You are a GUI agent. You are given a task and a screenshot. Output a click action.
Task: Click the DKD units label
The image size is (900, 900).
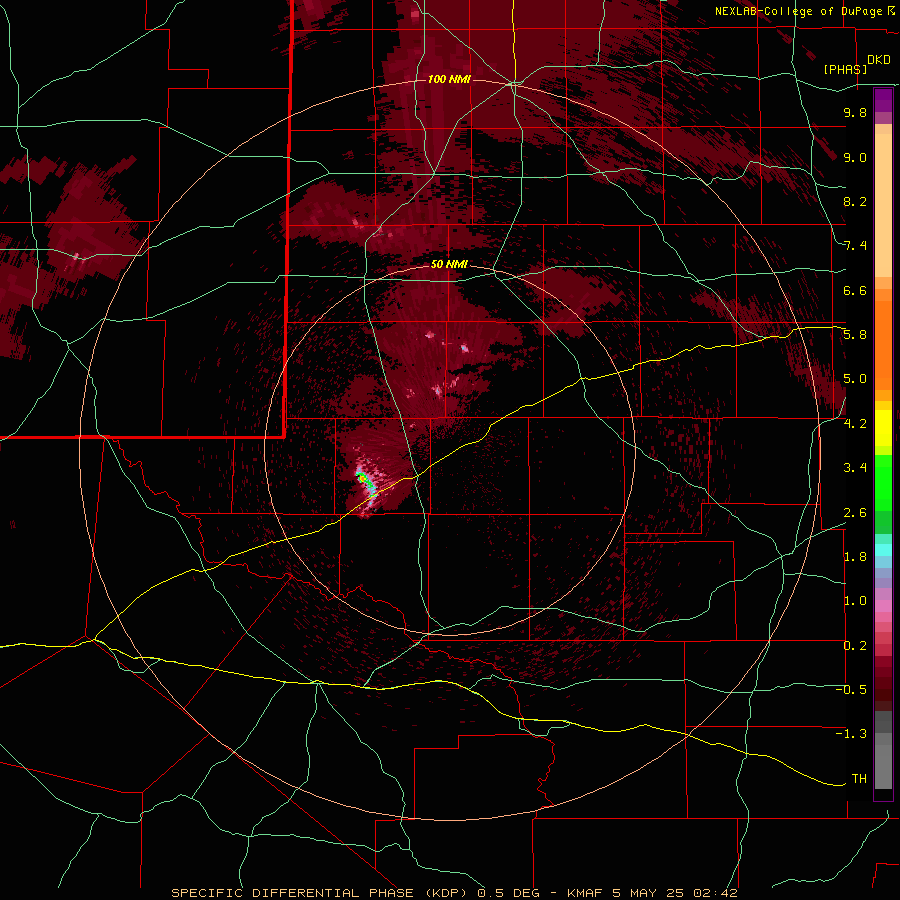878,60
